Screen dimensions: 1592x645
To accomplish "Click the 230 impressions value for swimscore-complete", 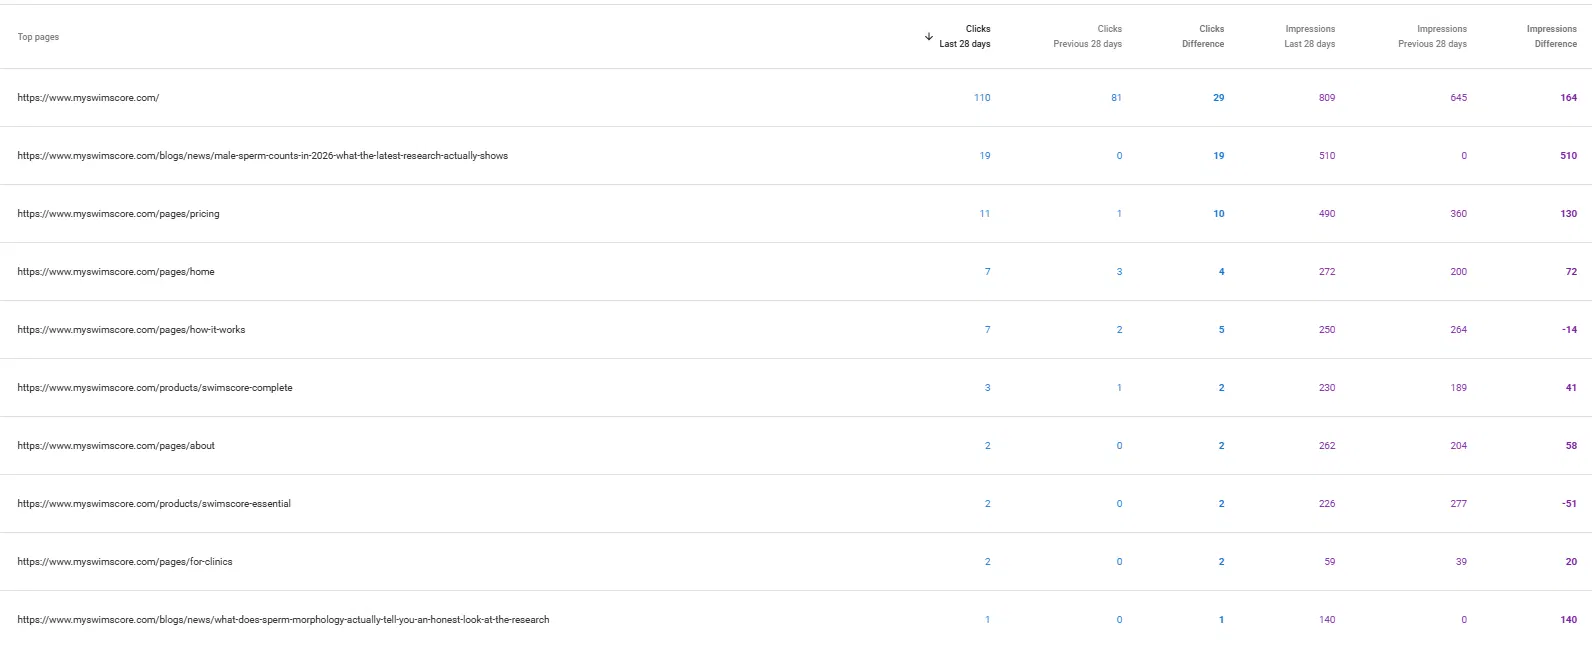I will click(1327, 388).
